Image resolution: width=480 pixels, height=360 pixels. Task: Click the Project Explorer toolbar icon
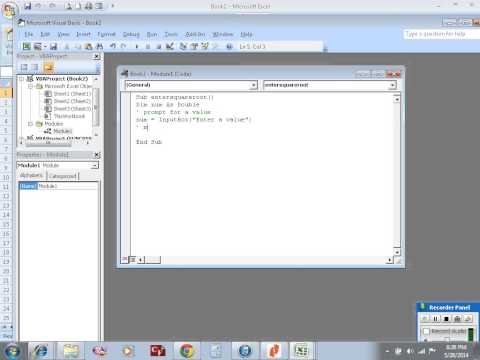pos(183,46)
